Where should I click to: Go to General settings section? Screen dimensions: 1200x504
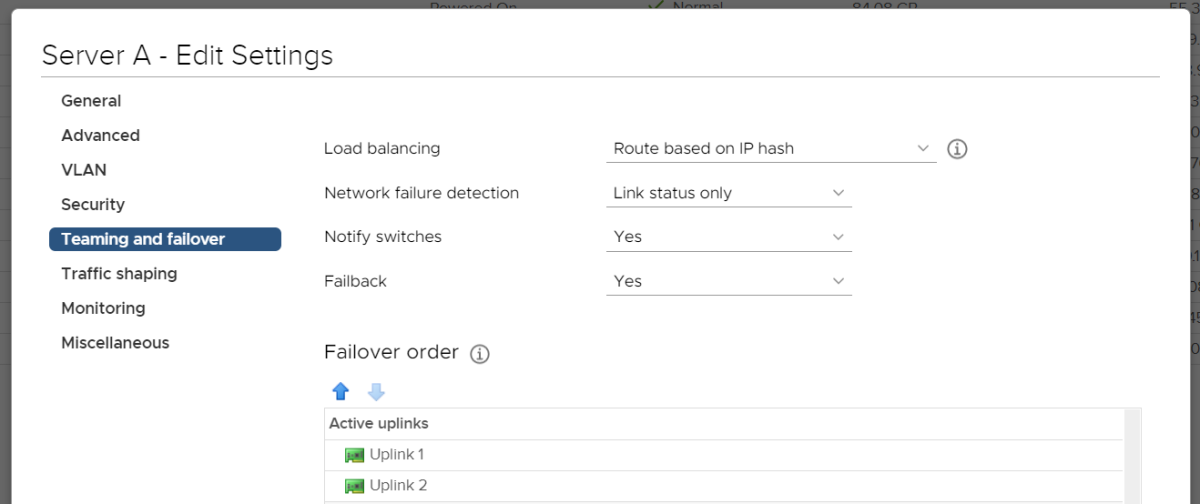point(91,101)
